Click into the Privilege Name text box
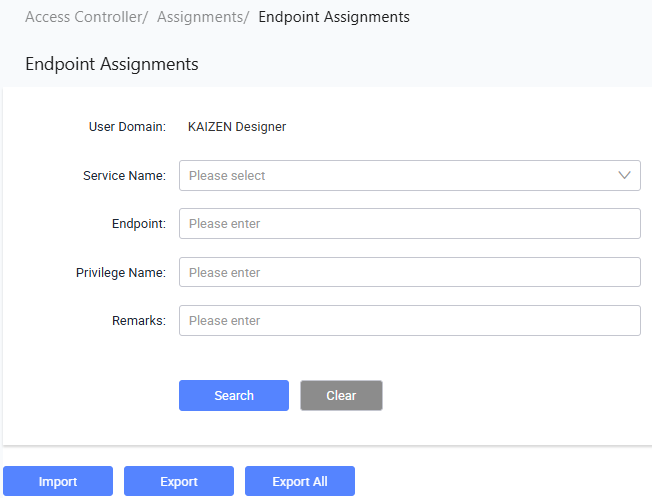Image resolution: width=652 pixels, height=498 pixels. coord(410,272)
